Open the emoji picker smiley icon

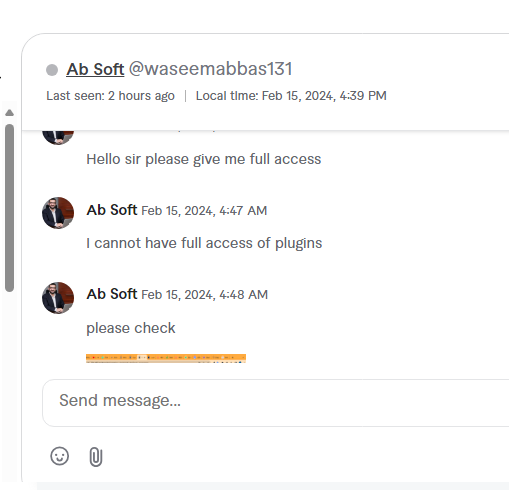coord(60,456)
